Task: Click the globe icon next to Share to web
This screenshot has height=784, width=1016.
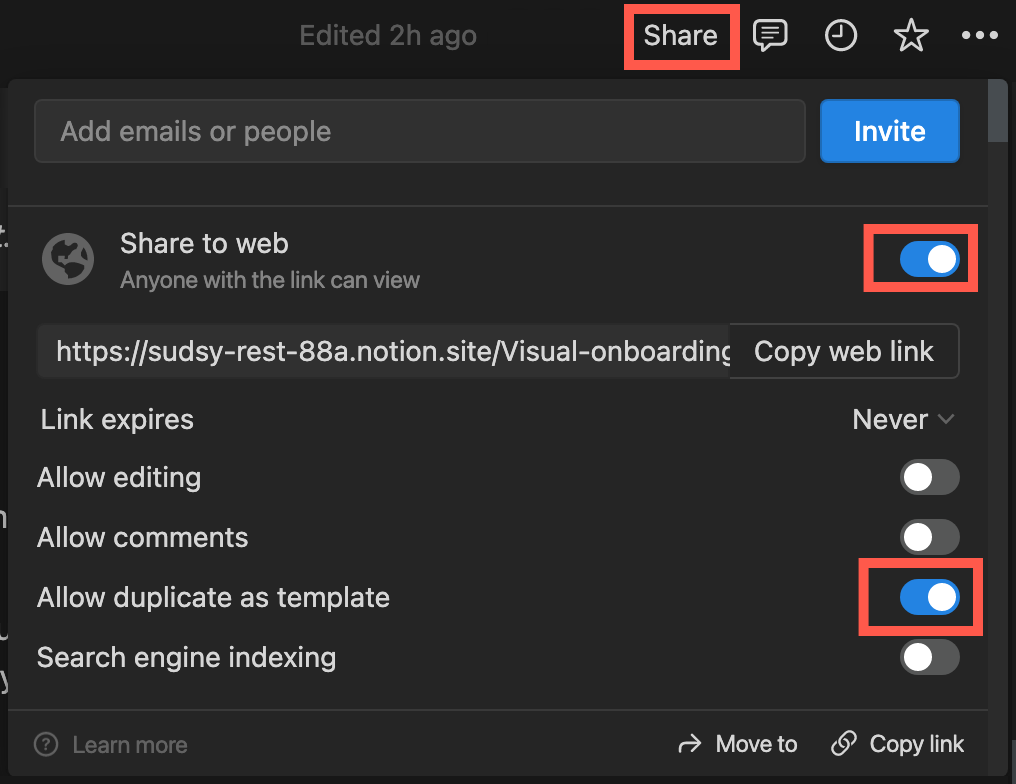Action: pyautogui.click(x=67, y=258)
